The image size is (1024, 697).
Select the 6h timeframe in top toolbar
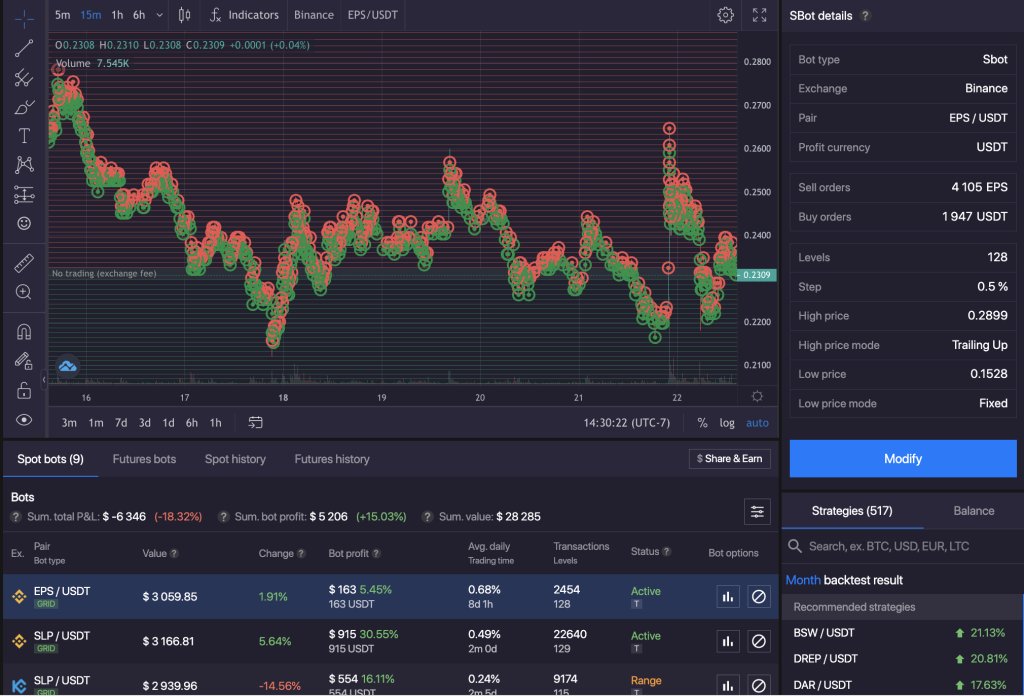point(139,15)
